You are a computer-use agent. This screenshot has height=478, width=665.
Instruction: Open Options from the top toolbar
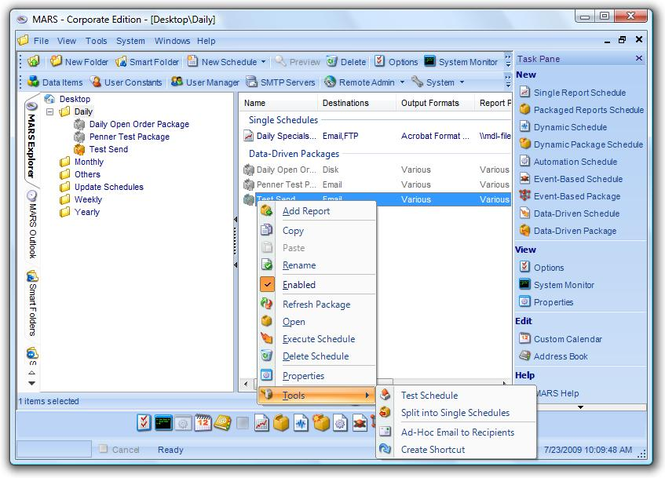coord(396,62)
